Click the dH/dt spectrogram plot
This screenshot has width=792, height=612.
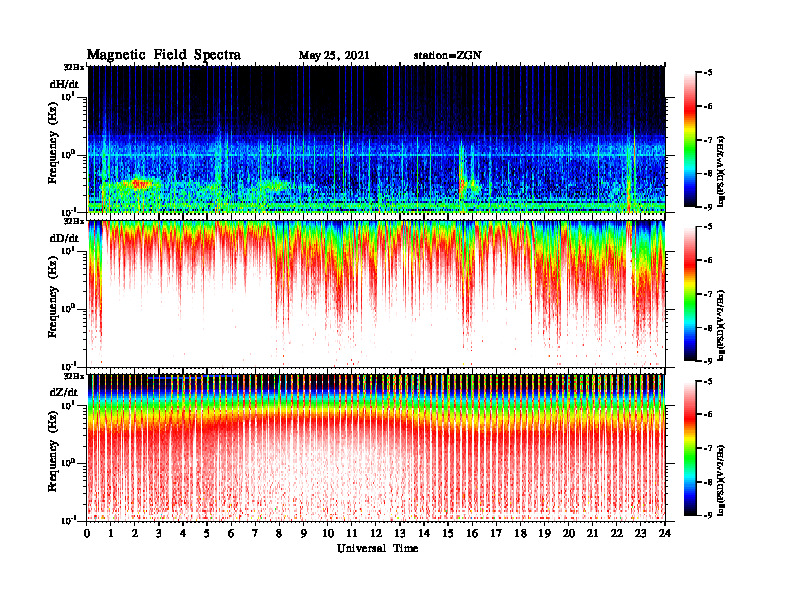pos(376,139)
